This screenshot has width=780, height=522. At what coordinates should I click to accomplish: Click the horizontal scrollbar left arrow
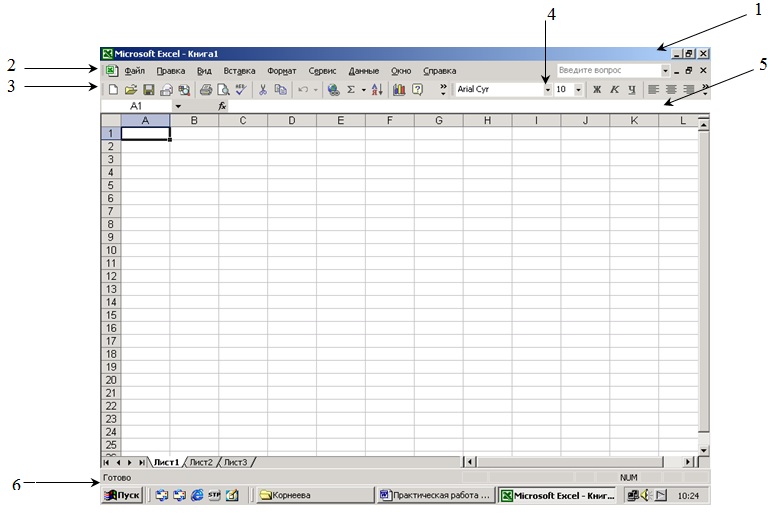click(470, 462)
